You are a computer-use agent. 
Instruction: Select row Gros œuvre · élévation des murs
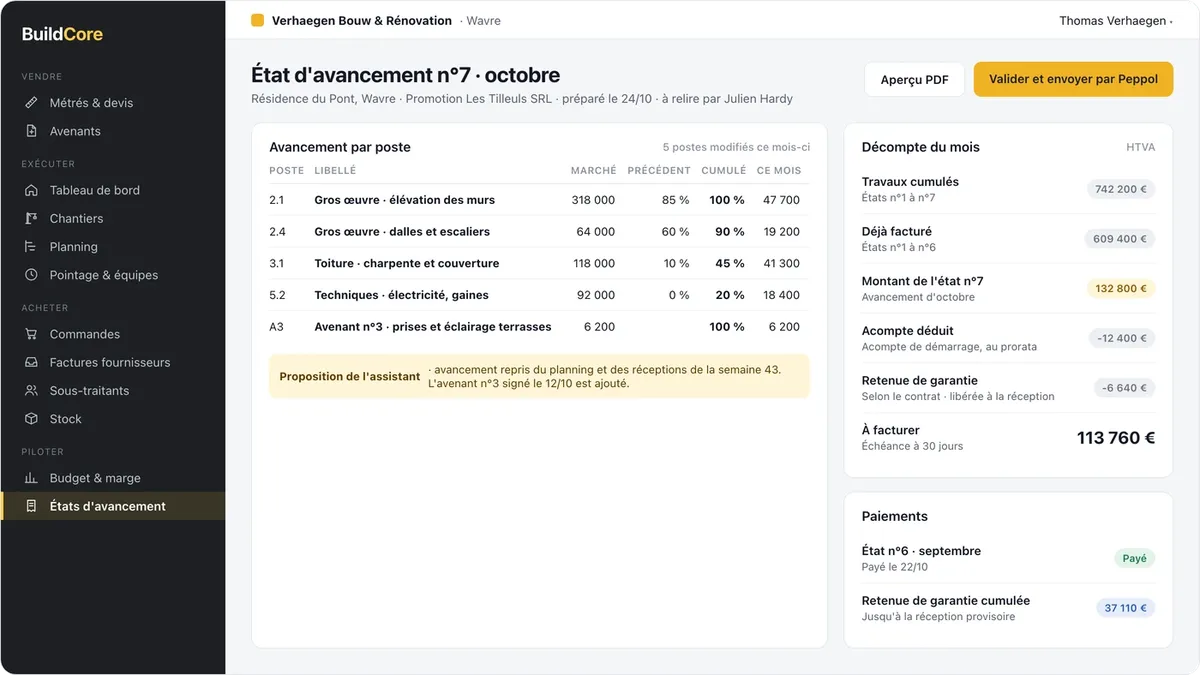pos(539,200)
